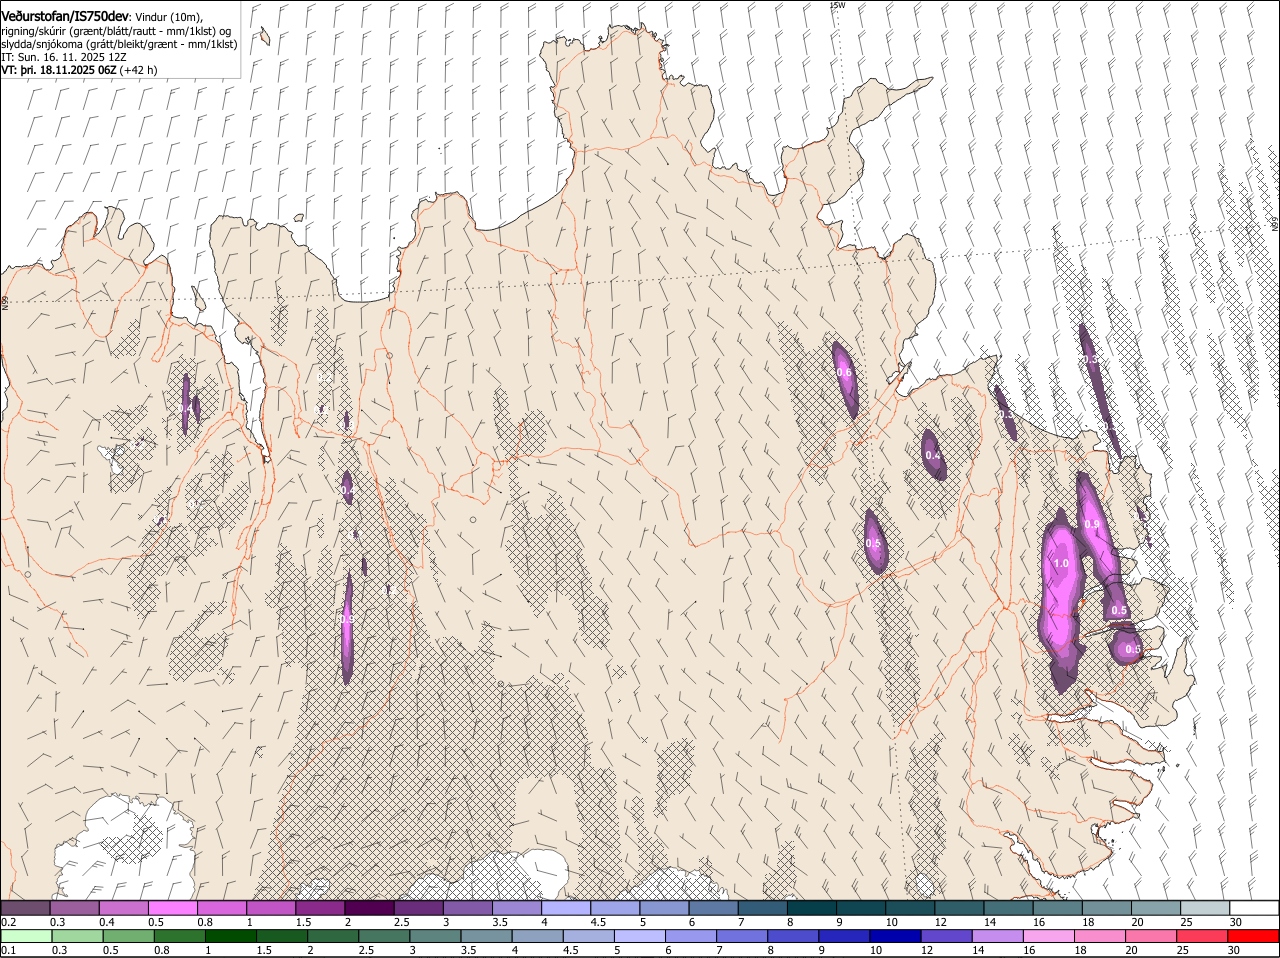Click the small island off the north coast

[x=264, y=38]
